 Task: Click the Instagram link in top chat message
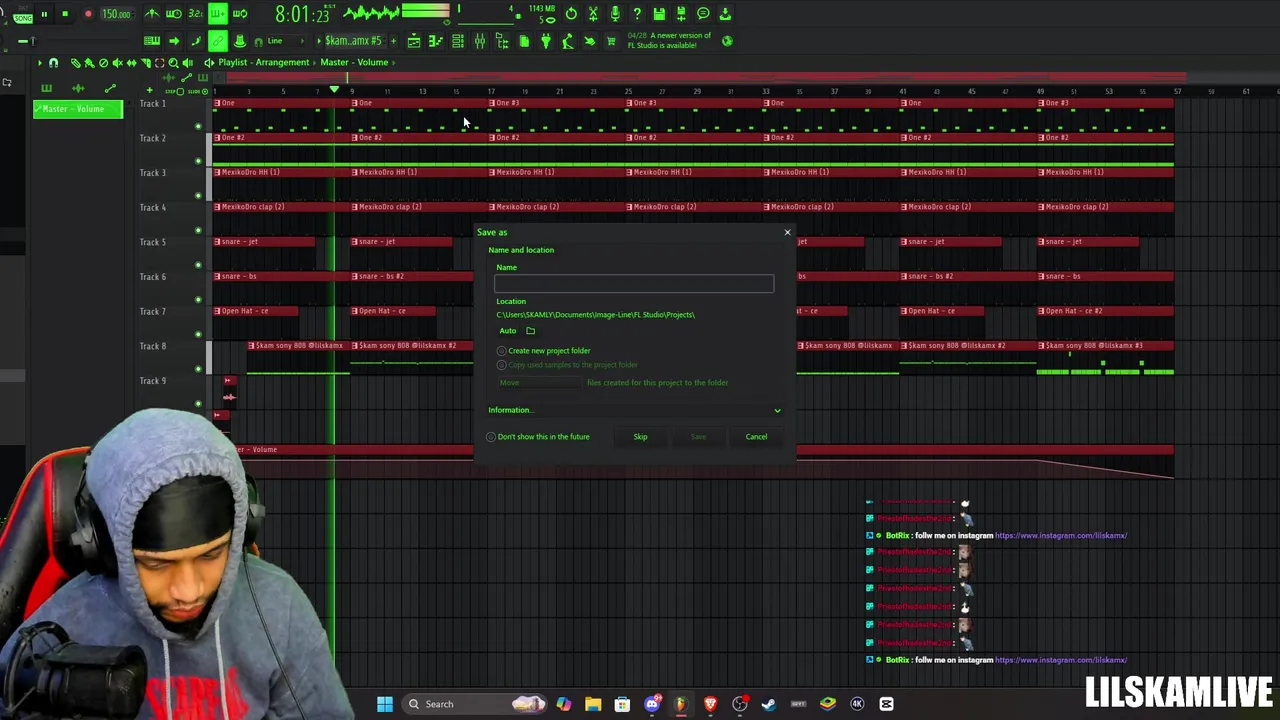[1061, 536]
